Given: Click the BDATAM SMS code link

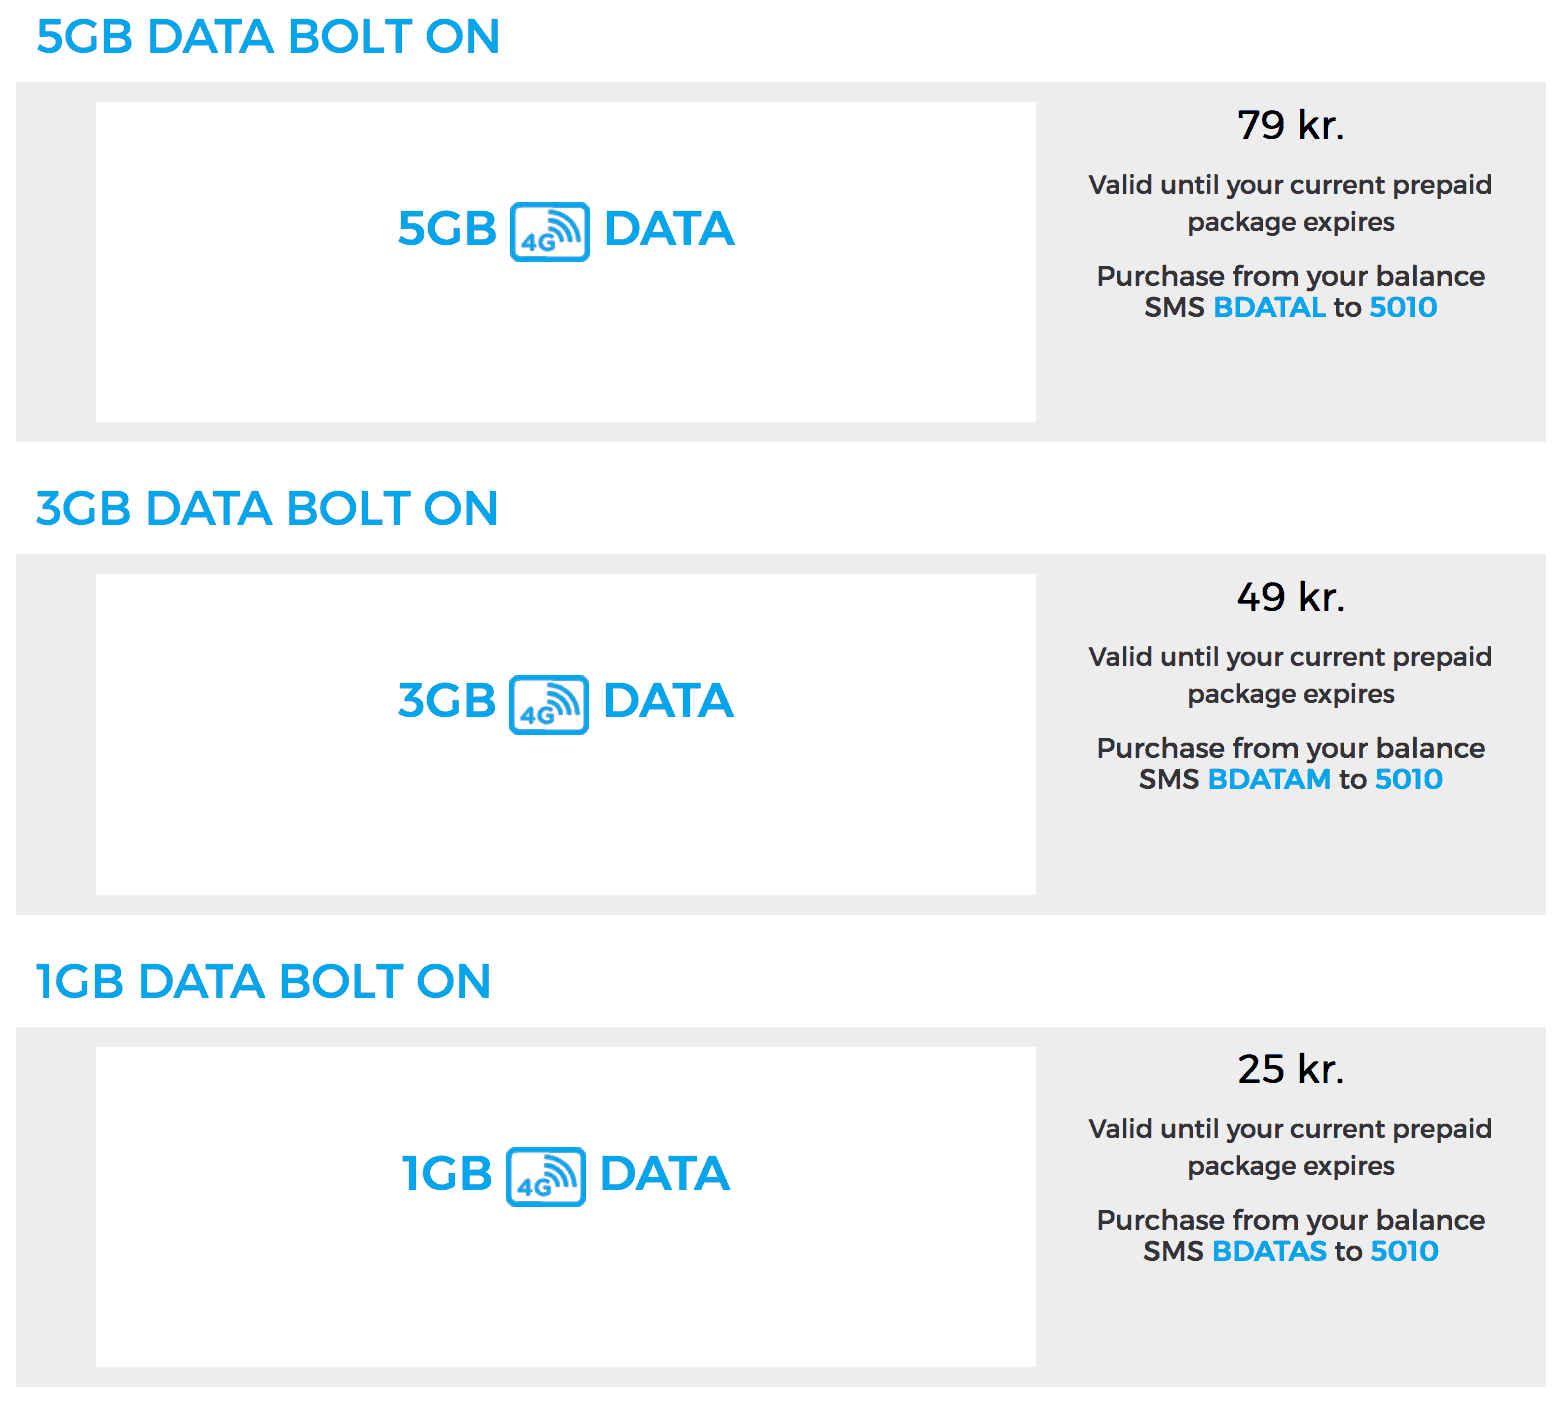Looking at the screenshot, I should pos(1268,779).
